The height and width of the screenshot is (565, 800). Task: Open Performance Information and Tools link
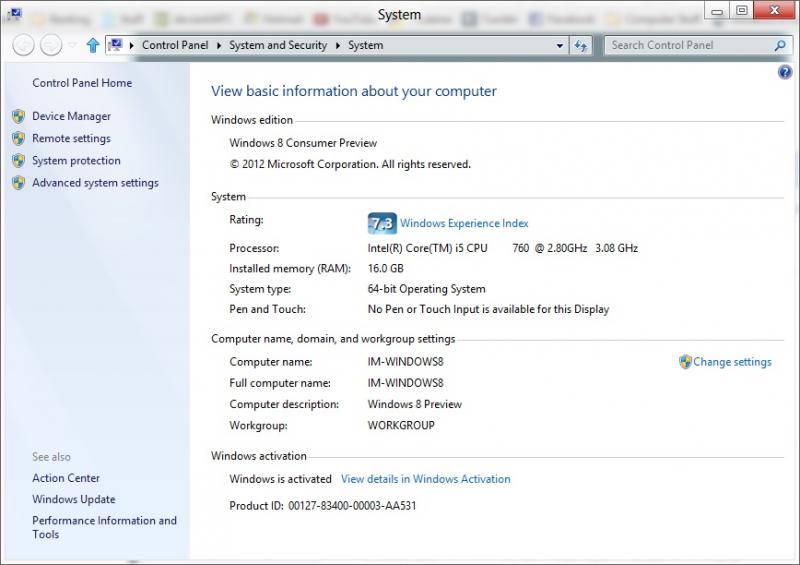pyautogui.click(x=104, y=527)
